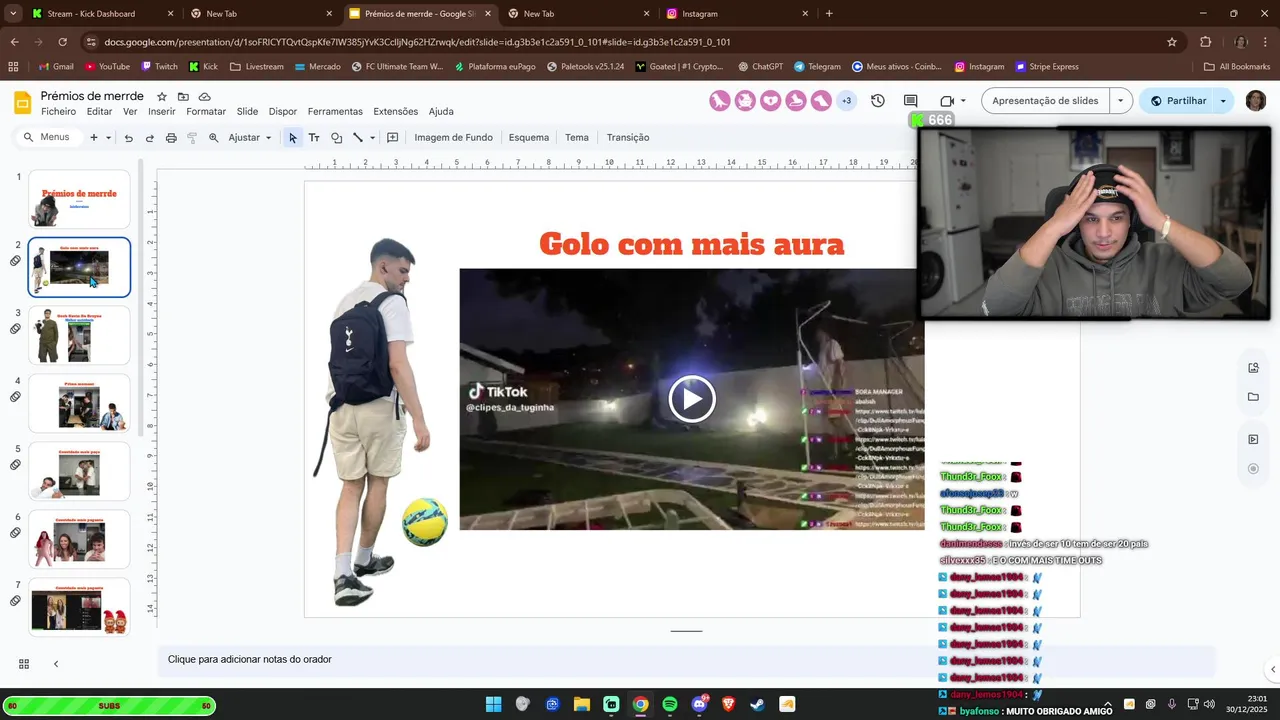This screenshot has height=720, width=1280.
Task: Select slide 3 thumbnail
Action: click(79, 335)
